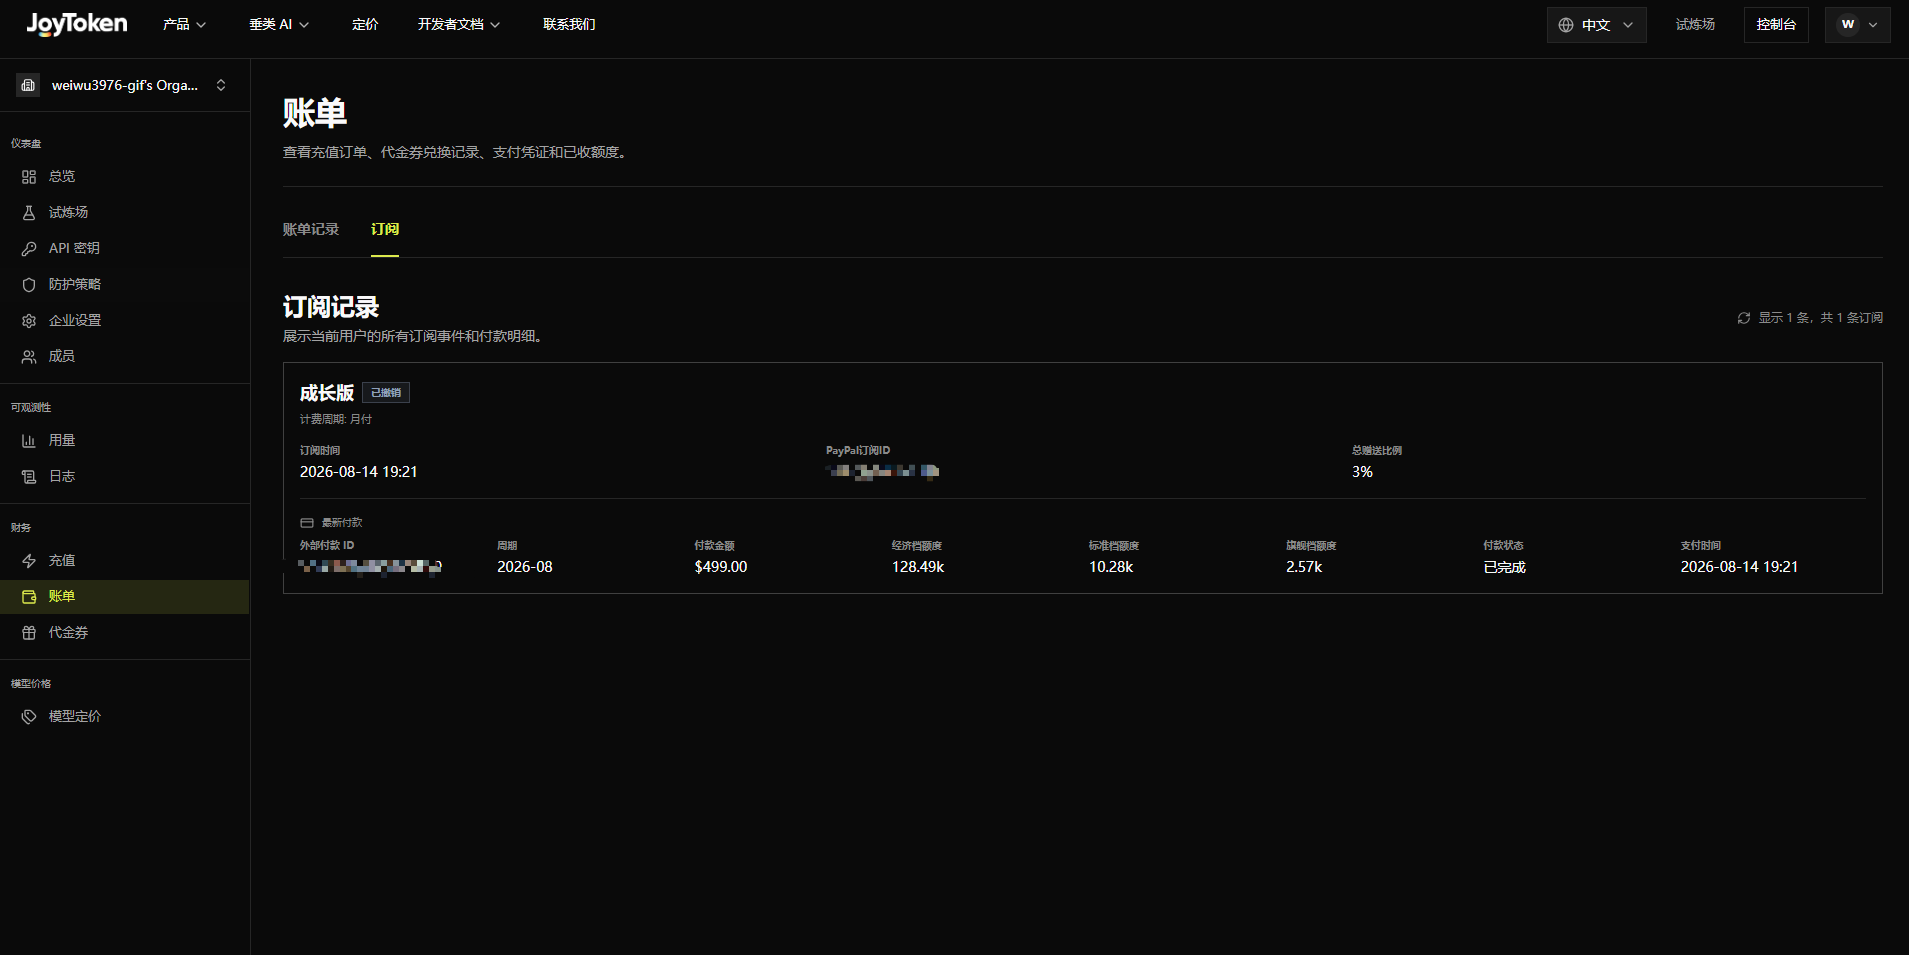Open the W user avatar menu
Viewport: 1909px width, 955px height.
tap(1857, 25)
